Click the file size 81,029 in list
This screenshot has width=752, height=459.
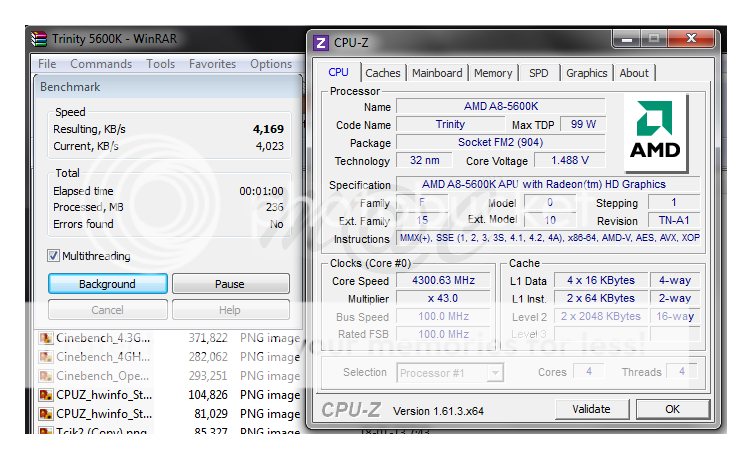[x=211, y=413]
